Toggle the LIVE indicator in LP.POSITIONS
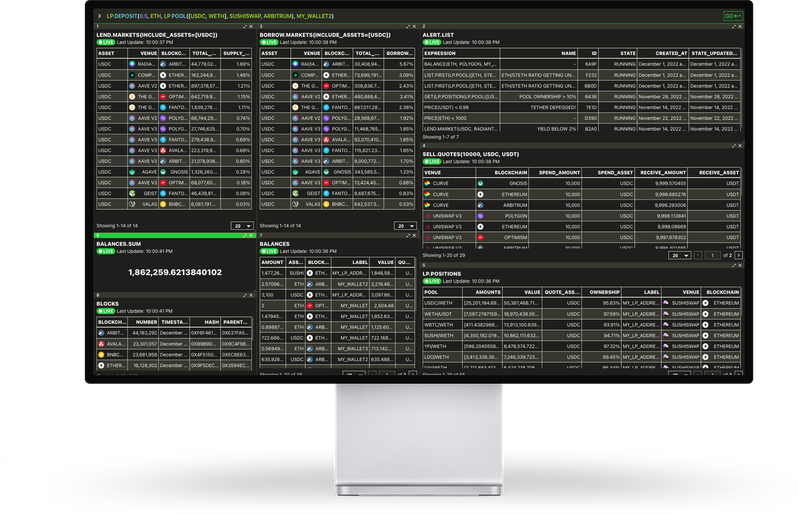This screenshot has height=514, width=799. tap(432, 281)
